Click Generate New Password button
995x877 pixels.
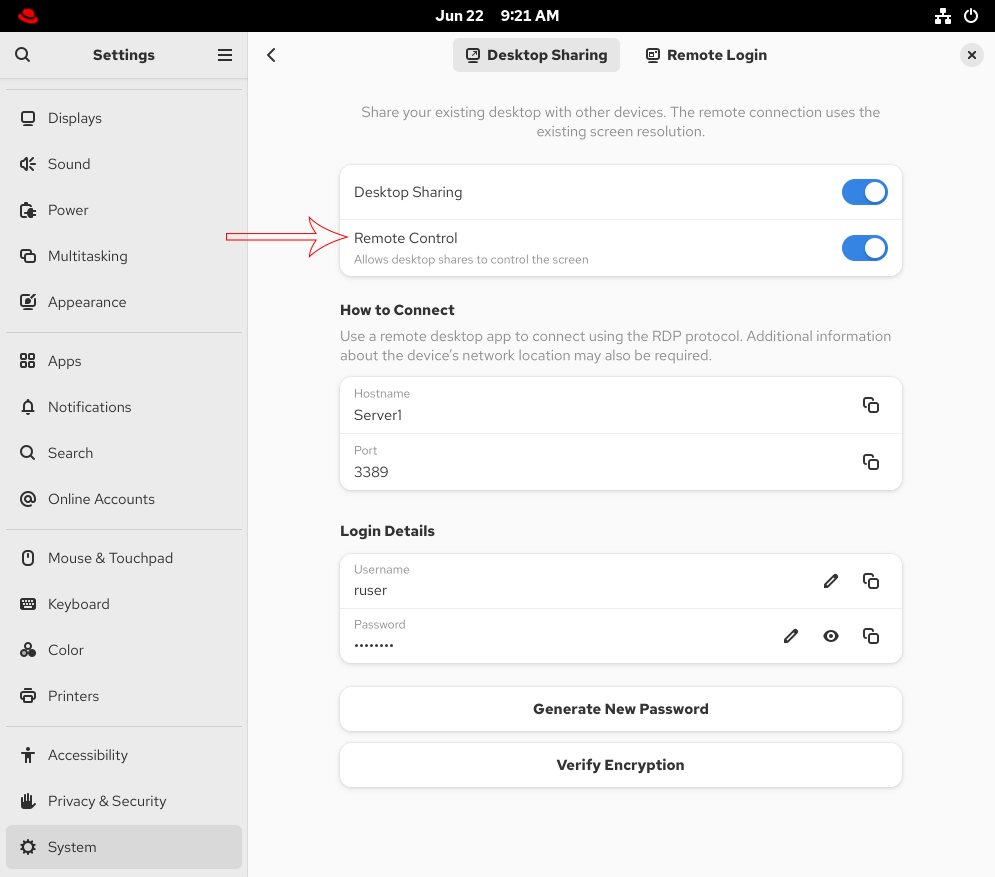click(x=621, y=709)
